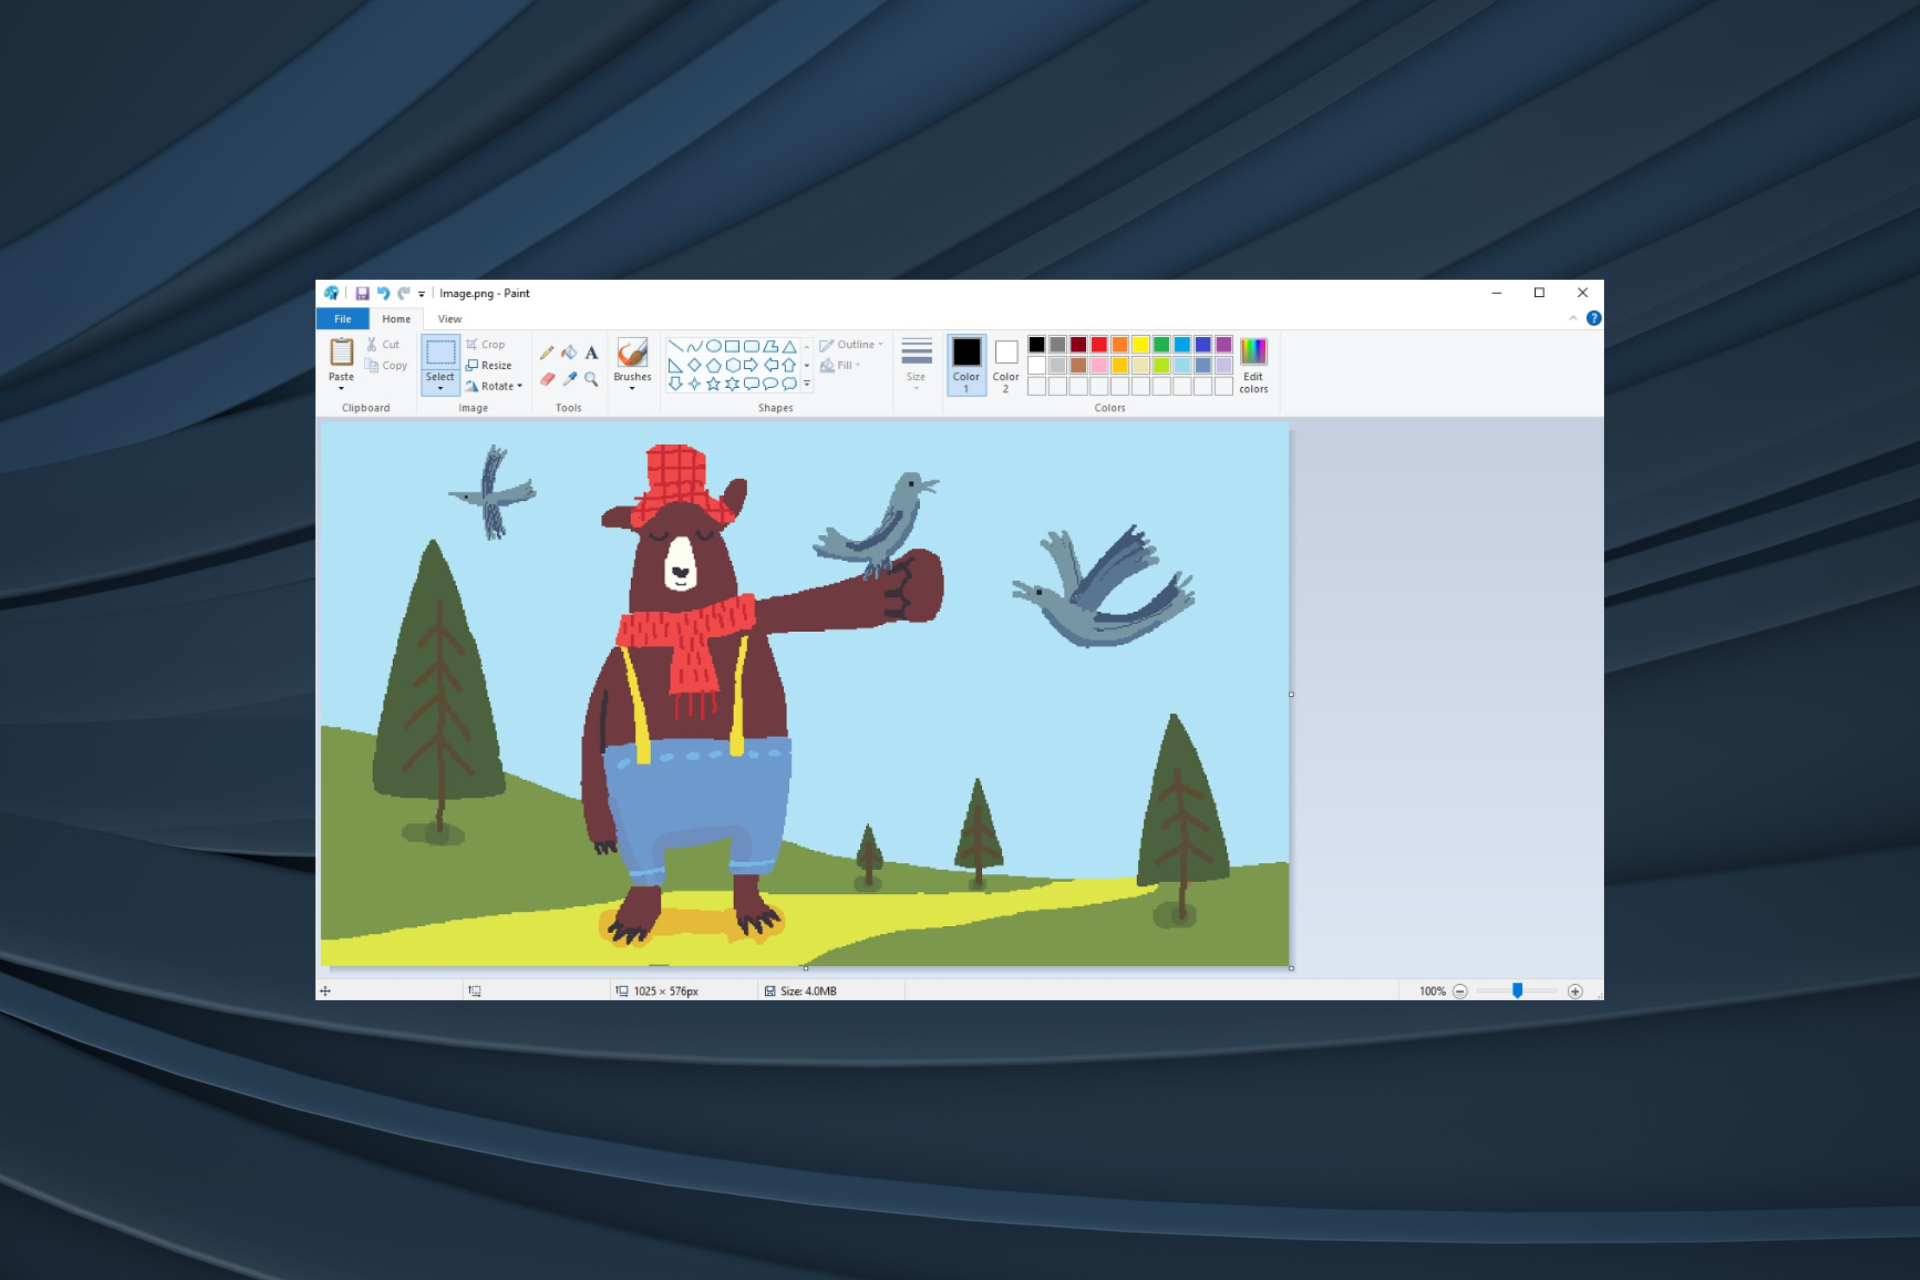1920x1280 pixels.
Task: Select Color 1 swatch
Action: pos(966,364)
